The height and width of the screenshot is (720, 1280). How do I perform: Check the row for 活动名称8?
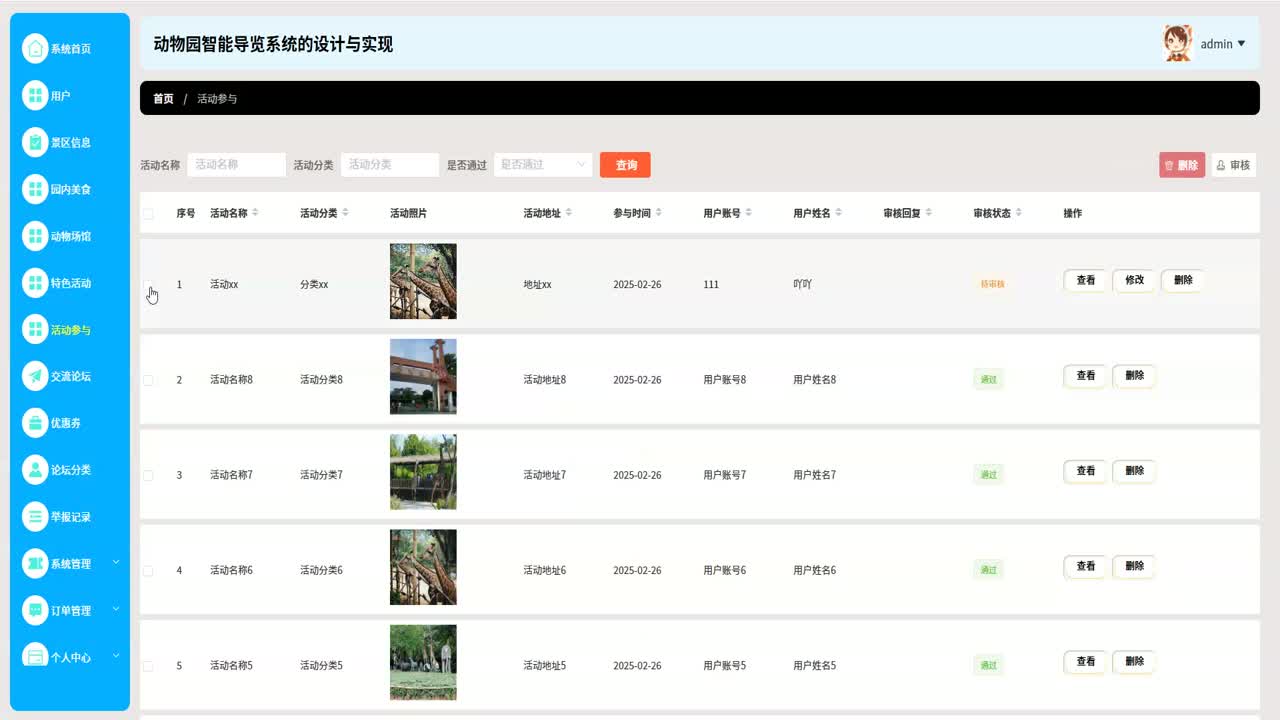coord(148,380)
